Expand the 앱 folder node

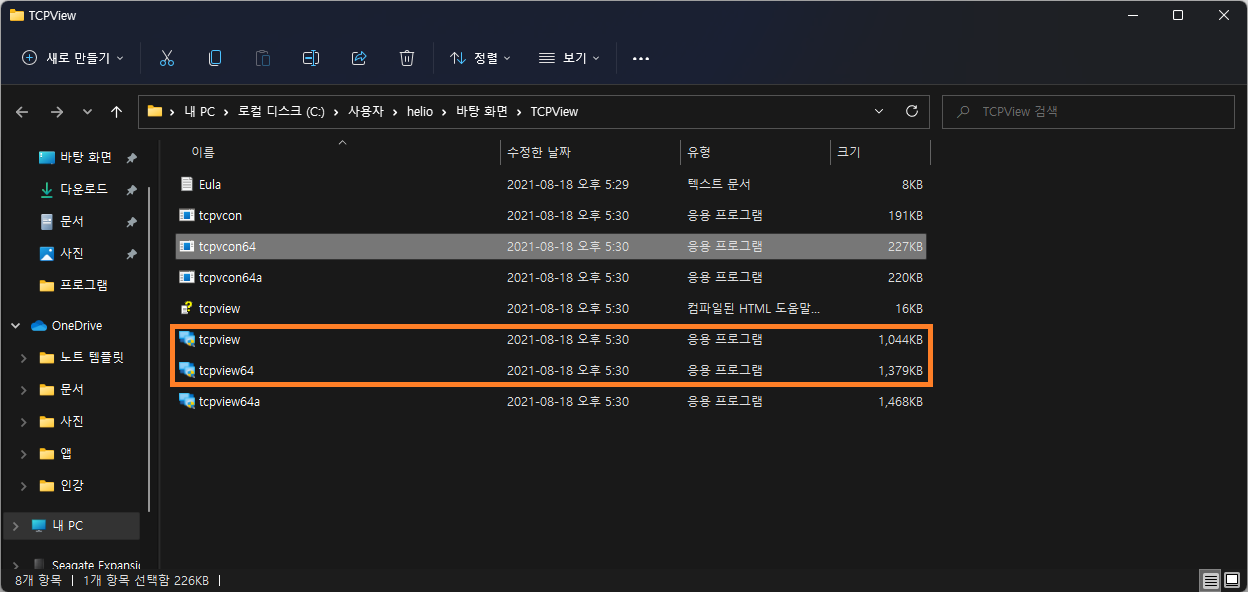click(25, 453)
